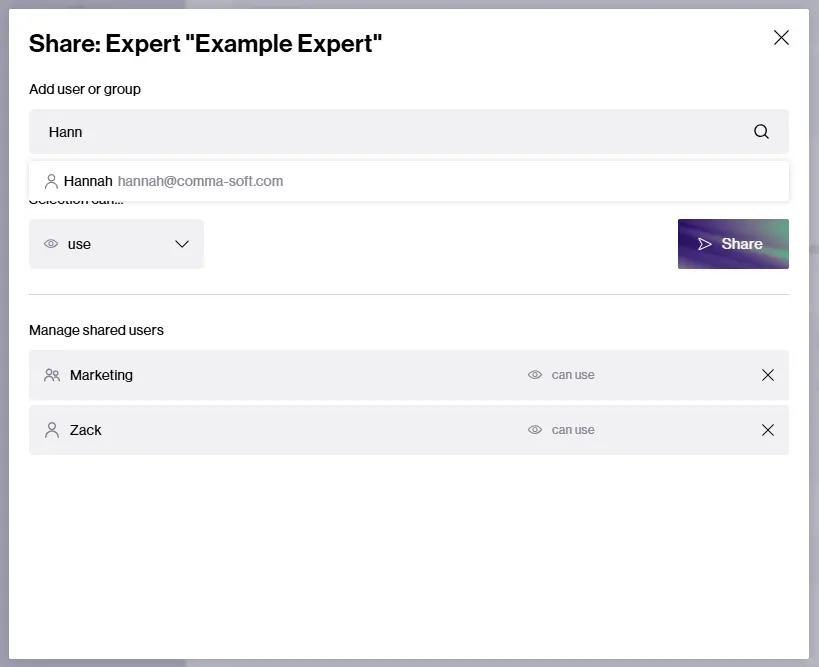This screenshot has height=667, width=819.
Task: Click the group icon next to Marketing
Action: pyautogui.click(x=52, y=375)
